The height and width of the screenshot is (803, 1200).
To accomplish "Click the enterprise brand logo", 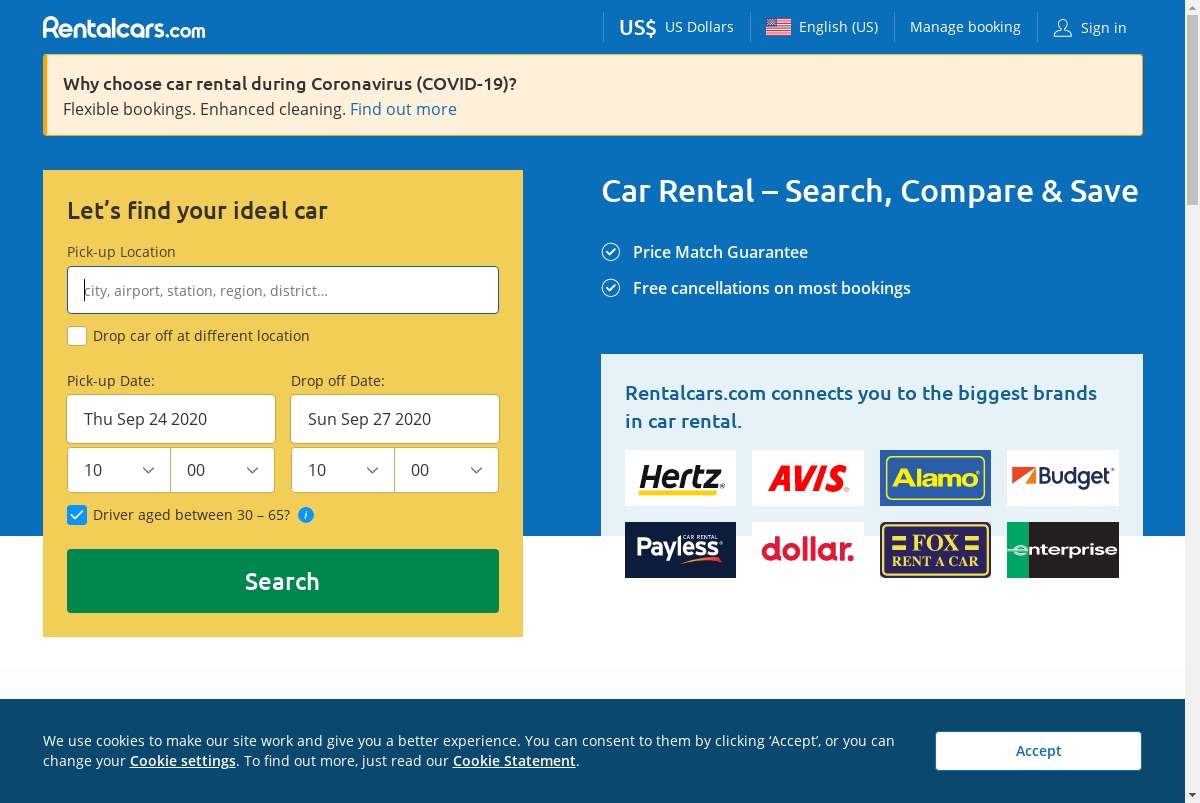I will pyautogui.click(x=1063, y=550).
